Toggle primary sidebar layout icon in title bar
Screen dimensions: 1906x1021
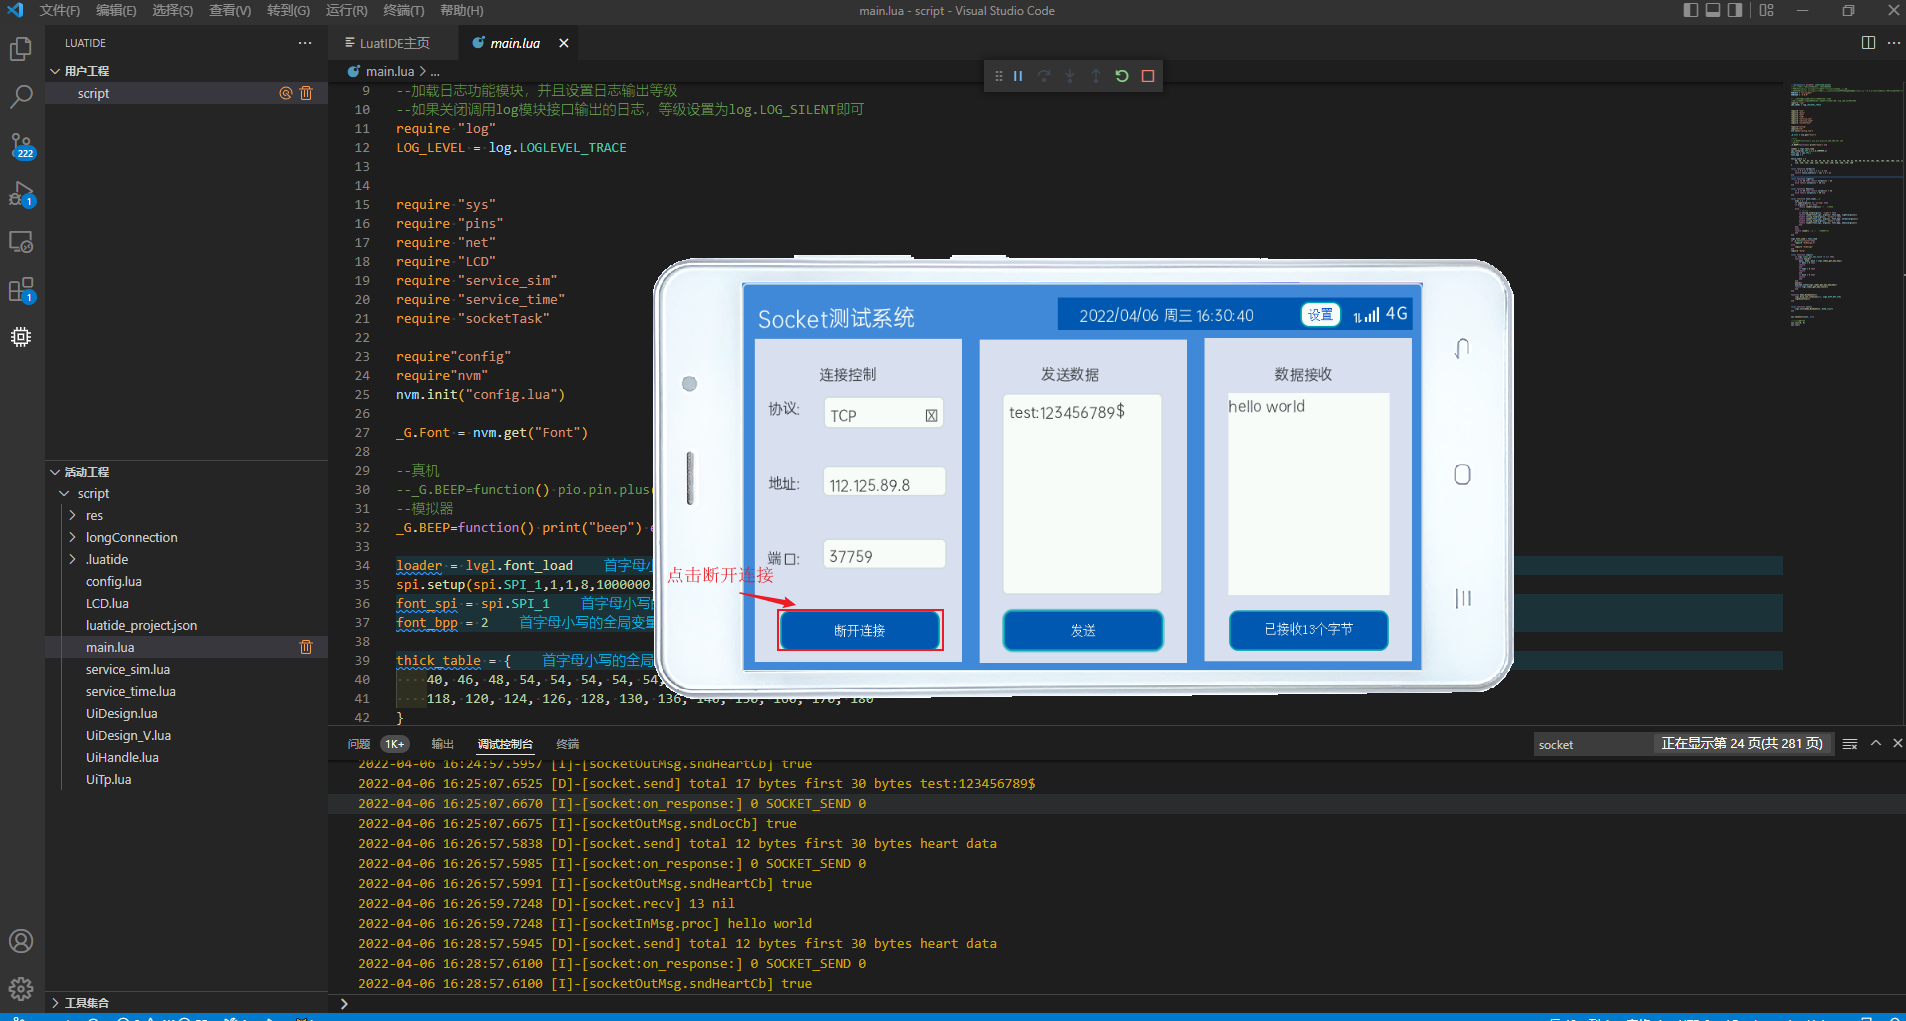pos(1691,10)
